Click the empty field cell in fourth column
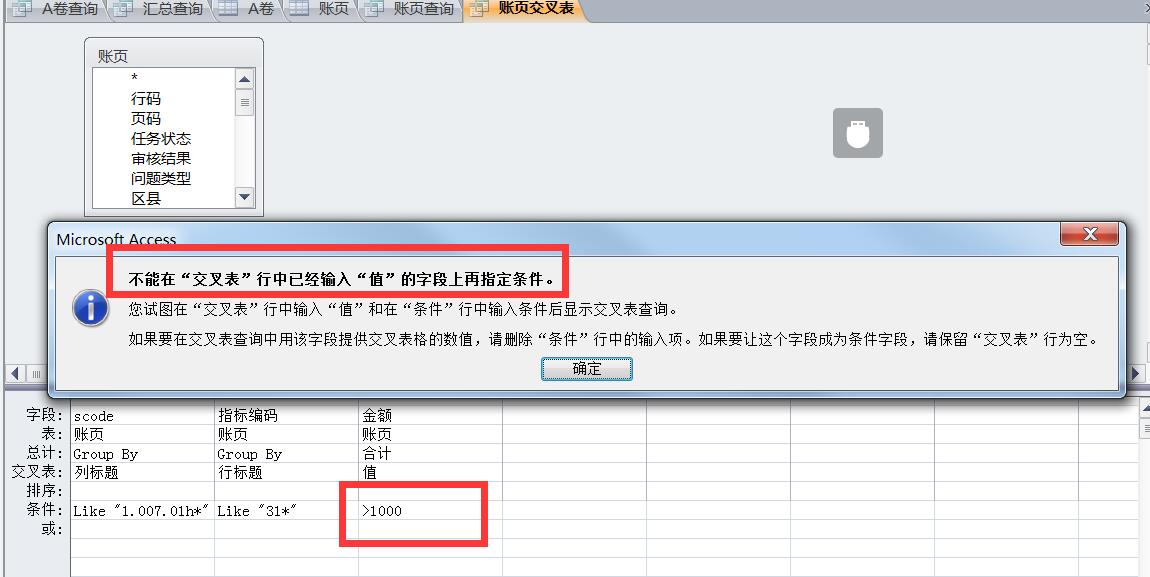Image resolution: width=1150 pixels, height=577 pixels. tap(574, 416)
